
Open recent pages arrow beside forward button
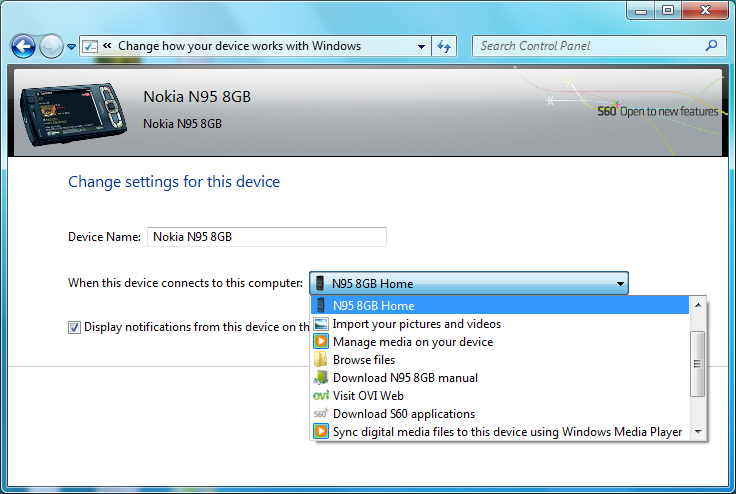[x=71, y=47]
